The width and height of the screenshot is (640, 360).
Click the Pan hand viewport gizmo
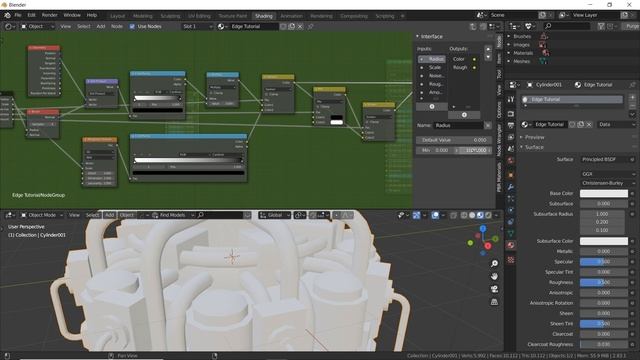click(x=494, y=276)
